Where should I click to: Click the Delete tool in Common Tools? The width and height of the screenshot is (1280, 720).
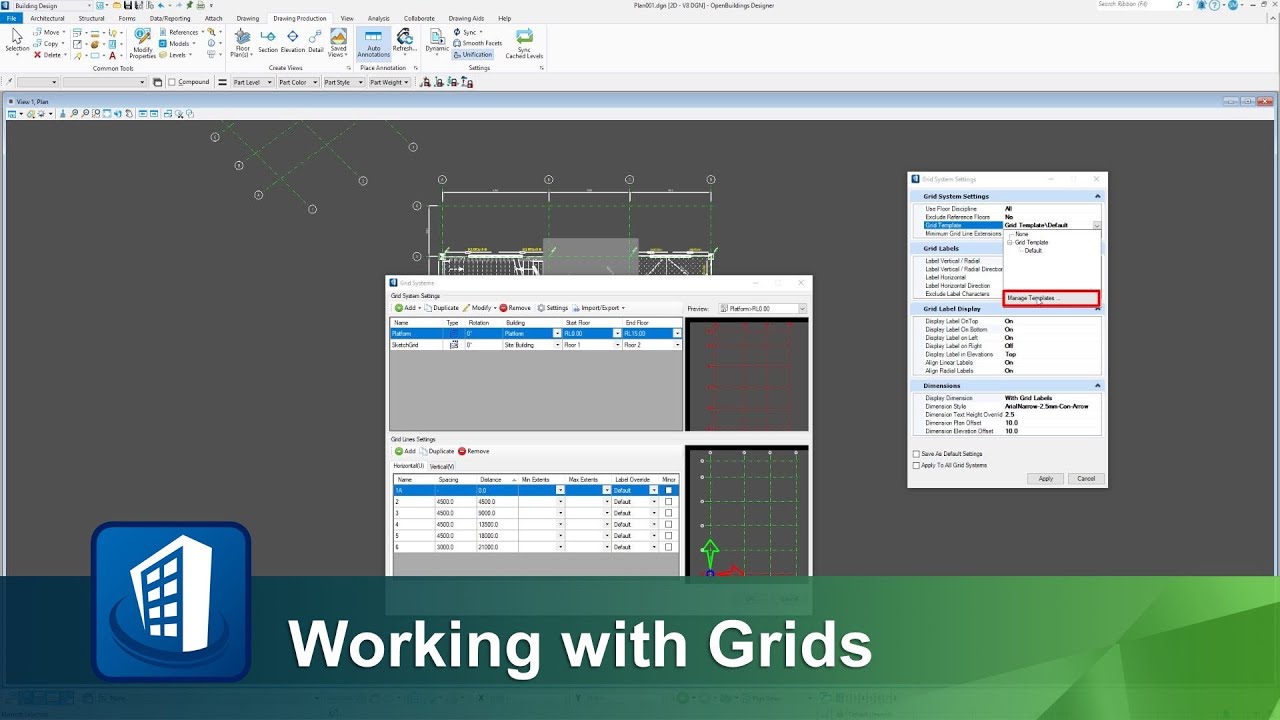click(49, 55)
